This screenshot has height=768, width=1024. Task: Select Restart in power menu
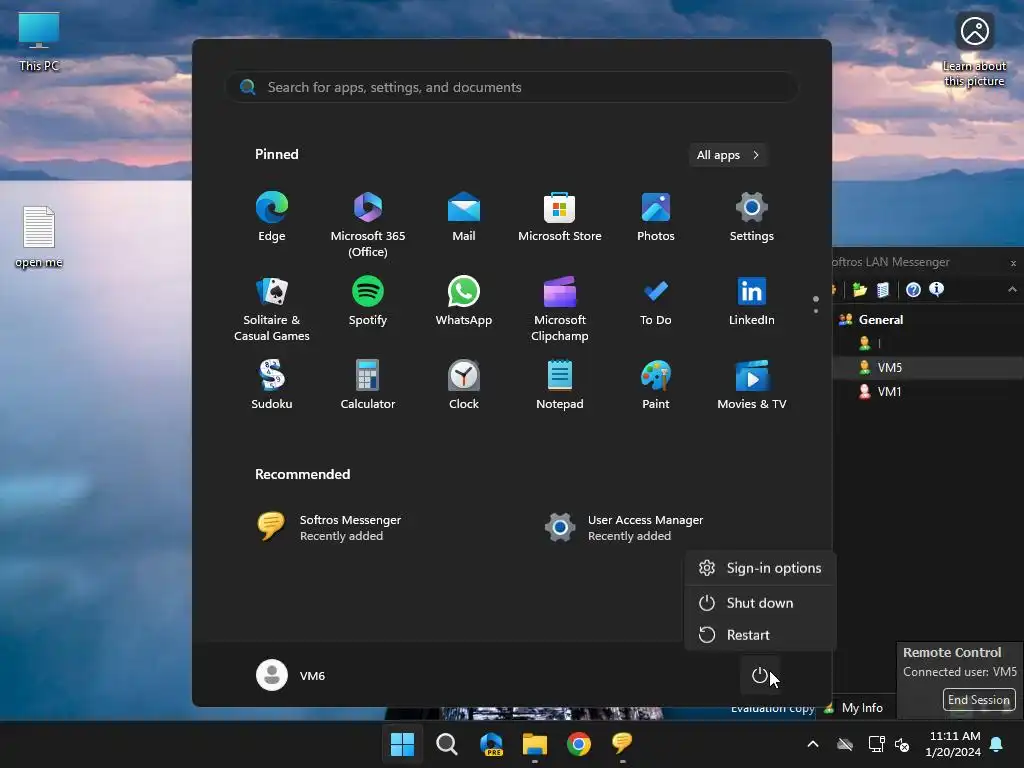(760, 635)
